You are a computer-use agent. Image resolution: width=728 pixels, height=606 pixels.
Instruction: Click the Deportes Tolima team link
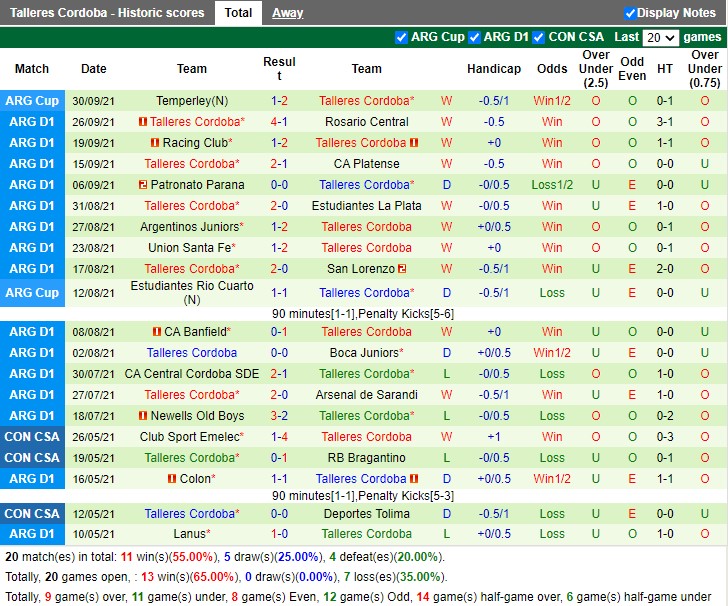pyautogui.click(x=366, y=514)
